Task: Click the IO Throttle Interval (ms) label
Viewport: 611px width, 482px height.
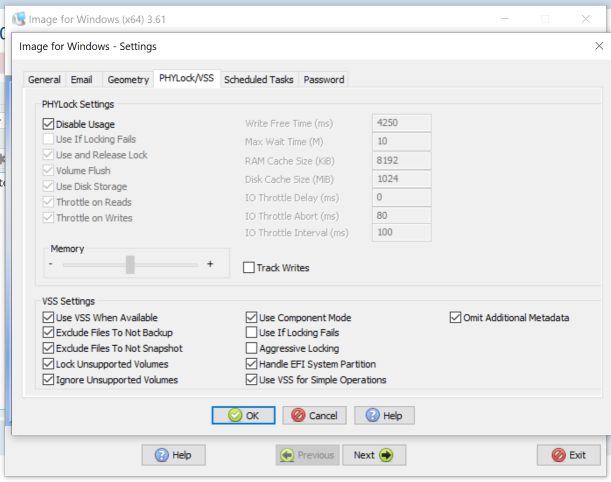Action: pos(297,233)
